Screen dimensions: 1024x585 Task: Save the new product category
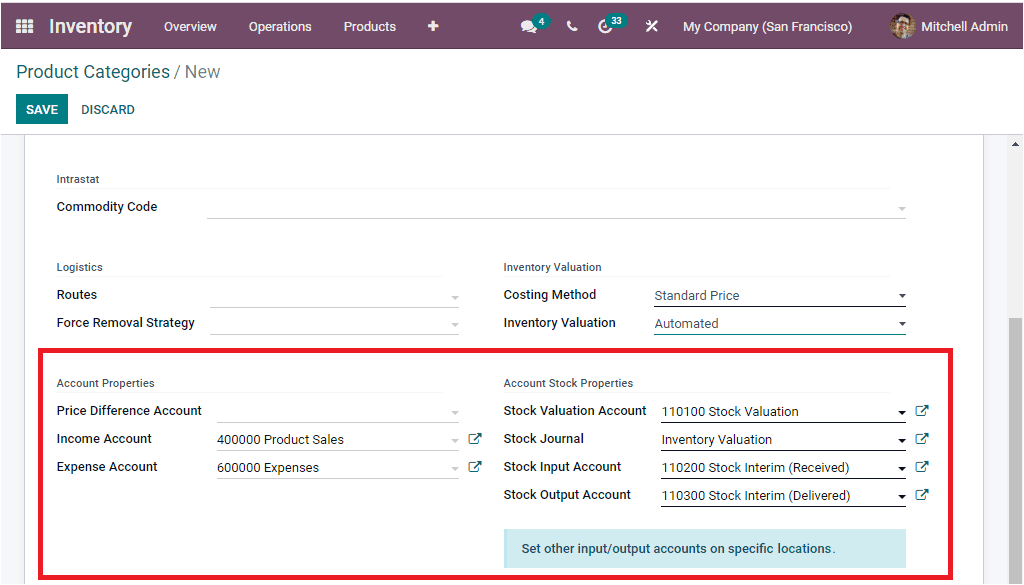41,108
